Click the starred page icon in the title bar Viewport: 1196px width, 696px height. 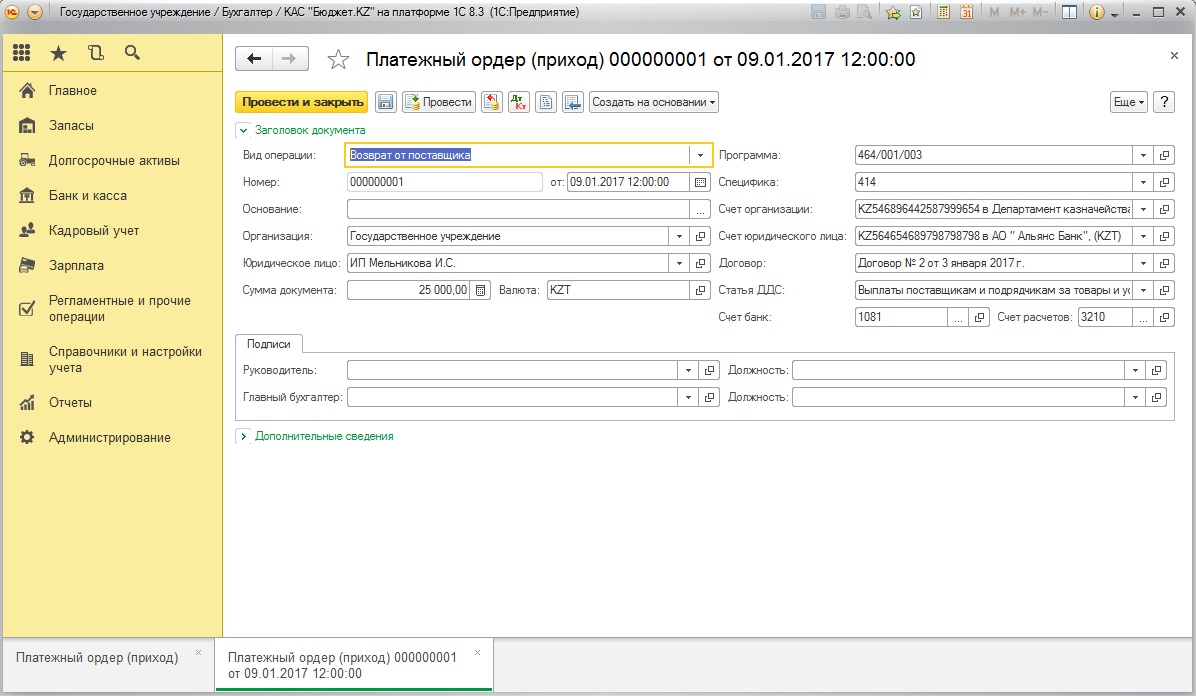click(x=915, y=12)
